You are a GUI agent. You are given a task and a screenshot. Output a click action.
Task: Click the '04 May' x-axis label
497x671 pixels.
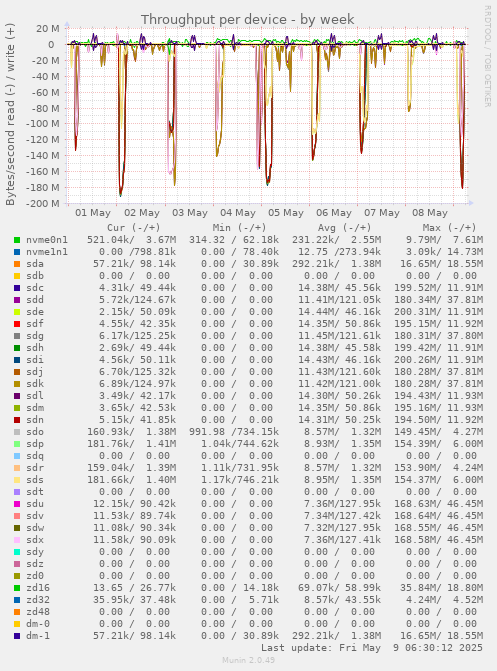pos(238,213)
